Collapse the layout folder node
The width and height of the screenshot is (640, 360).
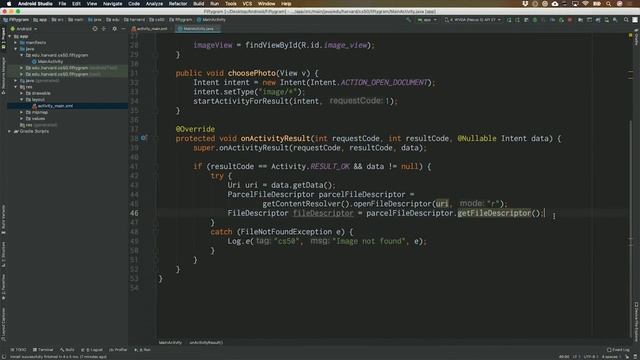tap(22, 100)
